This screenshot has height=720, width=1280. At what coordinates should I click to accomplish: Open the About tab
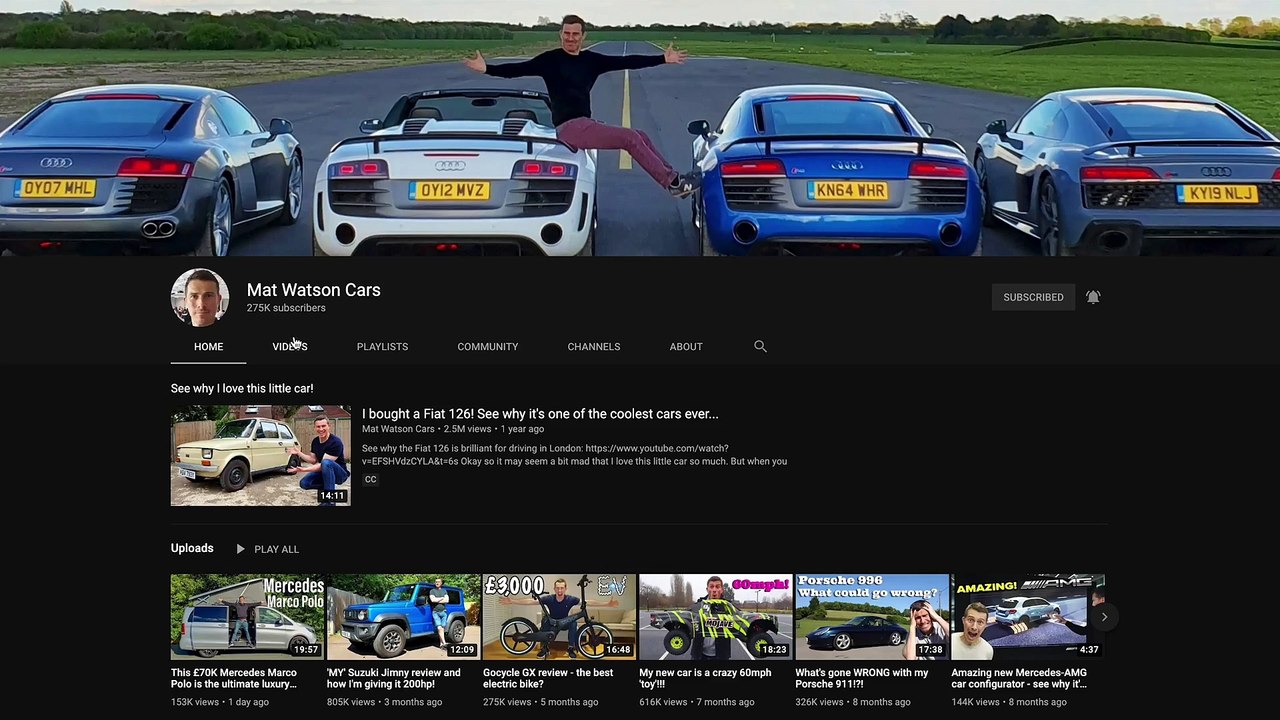pyautogui.click(x=686, y=346)
